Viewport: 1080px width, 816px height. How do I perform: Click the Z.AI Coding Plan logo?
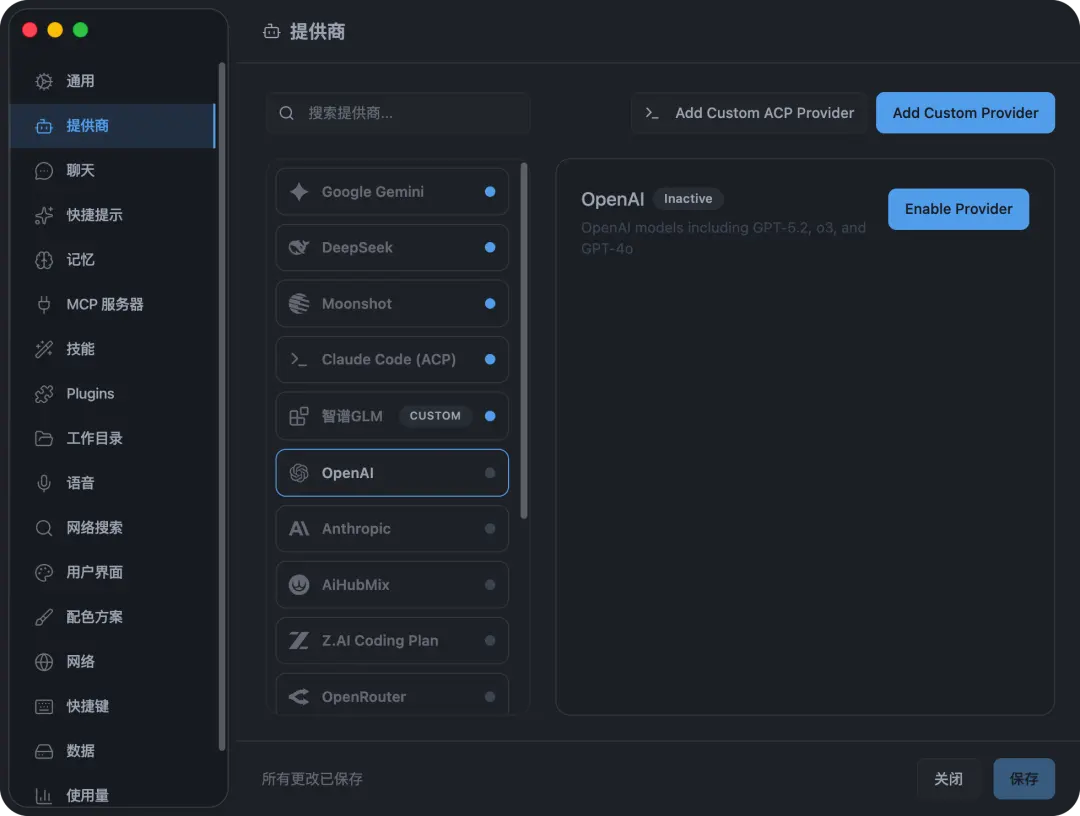coord(299,641)
